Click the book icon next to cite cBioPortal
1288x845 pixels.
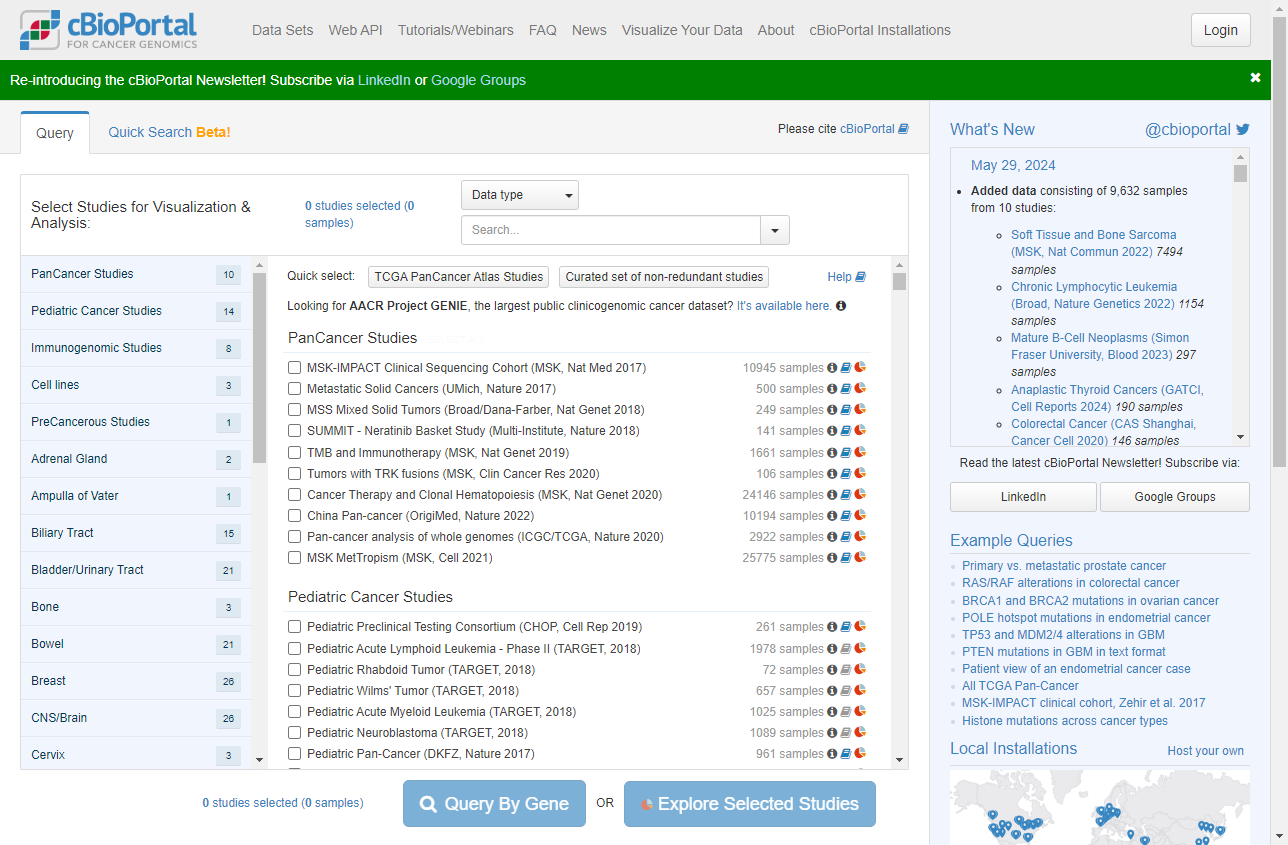tap(904, 129)
